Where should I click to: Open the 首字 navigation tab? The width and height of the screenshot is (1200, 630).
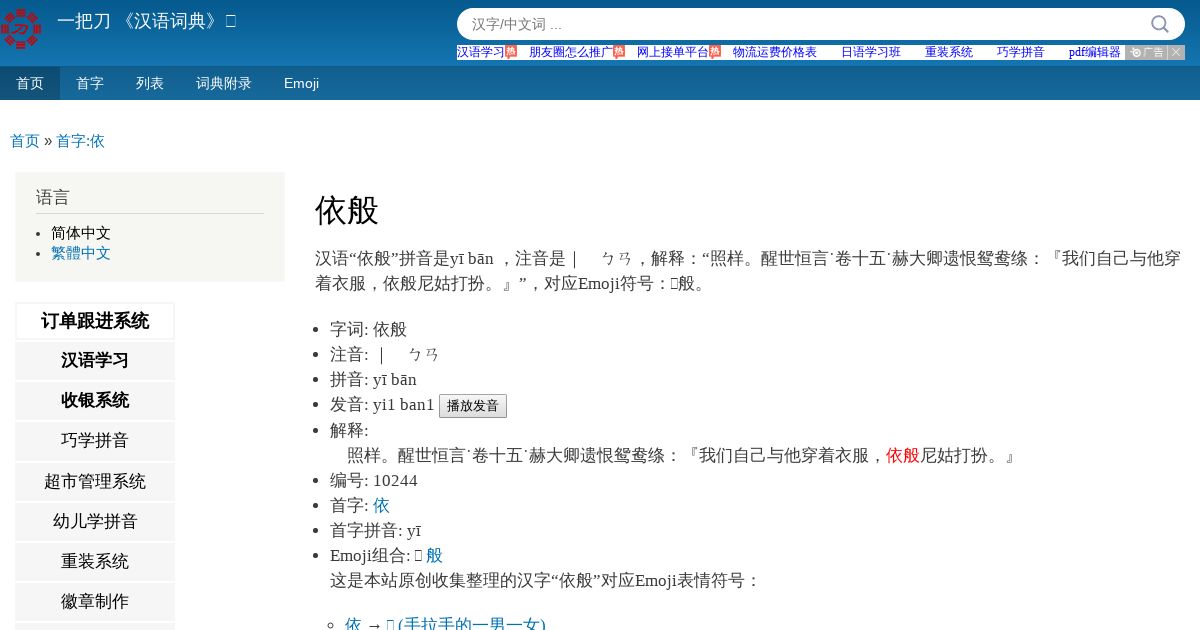pos(90,83)
